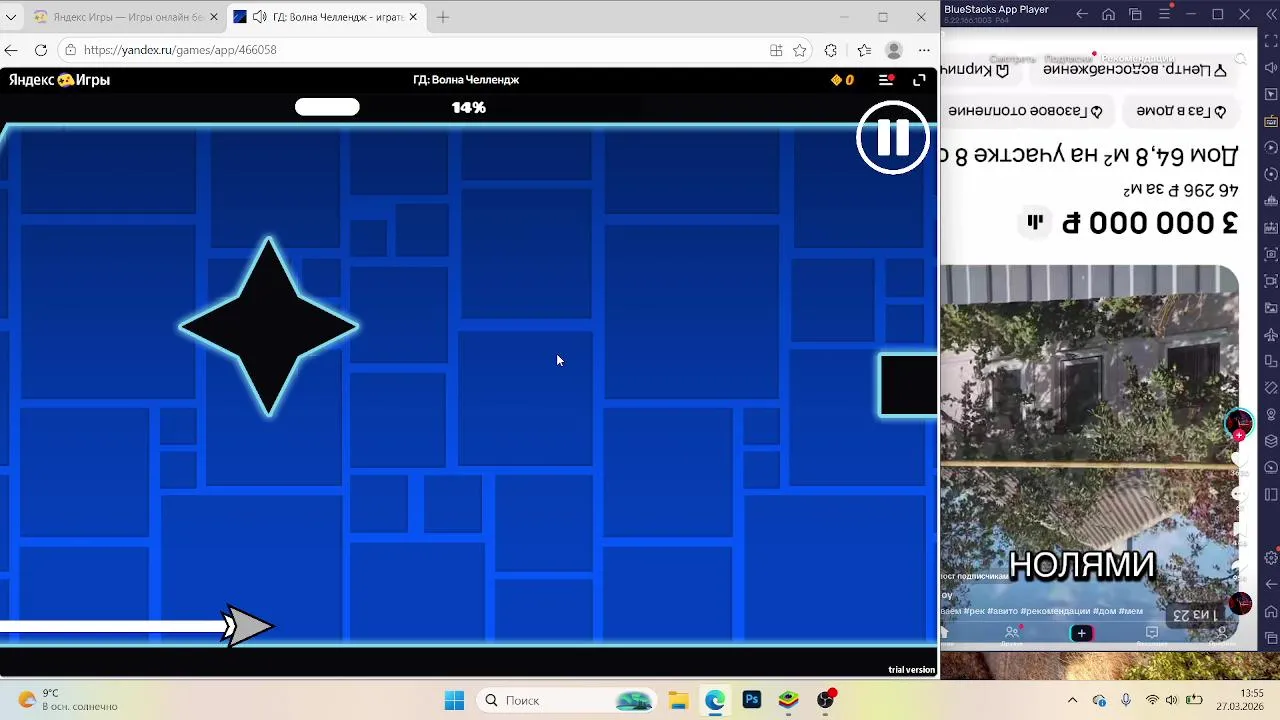Image resolution: width=1280 pixels, height=720 pixels.
Task: Open the weather widget 9°C
Action: pos(68,700)
